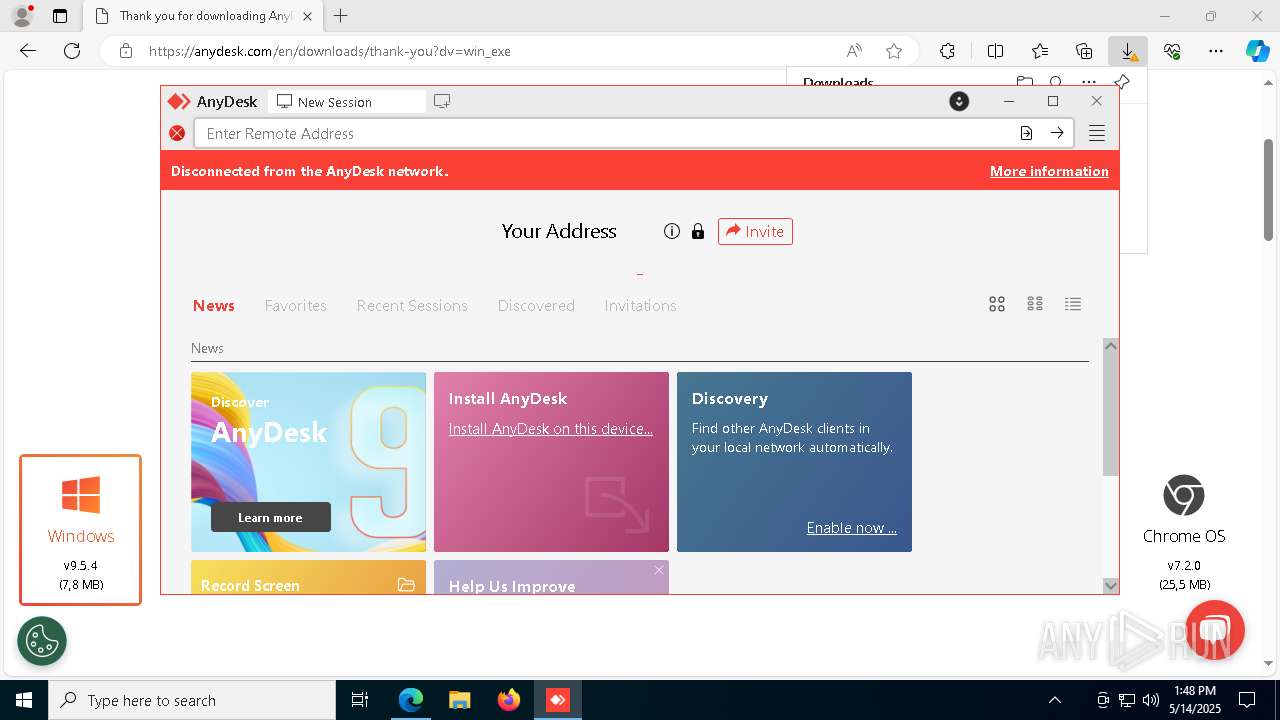Viewport: 1280px width, 720px height.
Task: Open downloads folder icon in Downloads panel
Action: [1024, 82]
